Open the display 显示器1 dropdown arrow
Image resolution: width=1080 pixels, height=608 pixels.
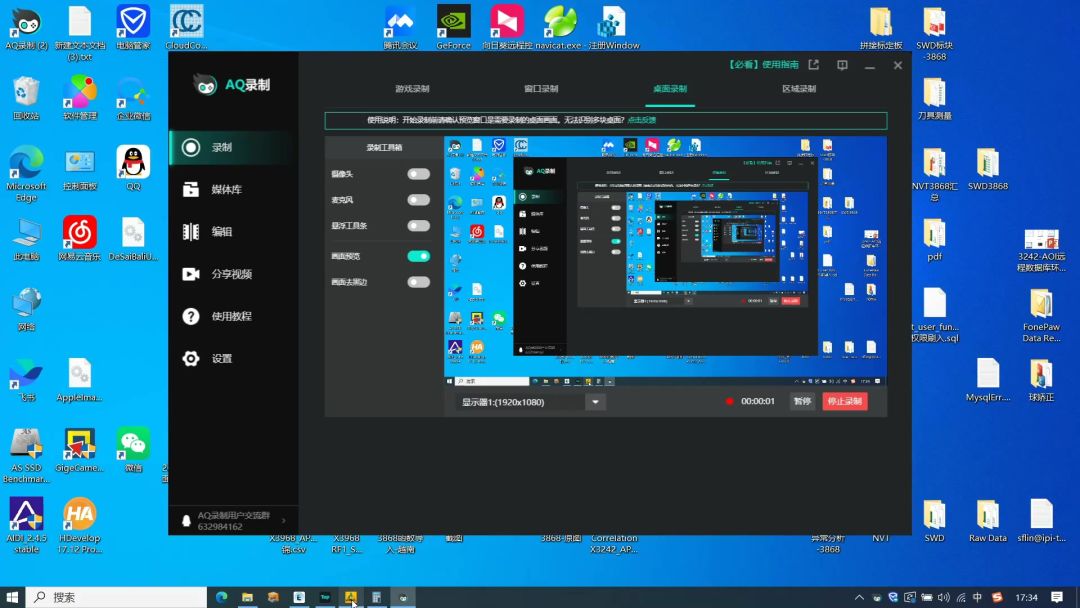coord(595,402)
